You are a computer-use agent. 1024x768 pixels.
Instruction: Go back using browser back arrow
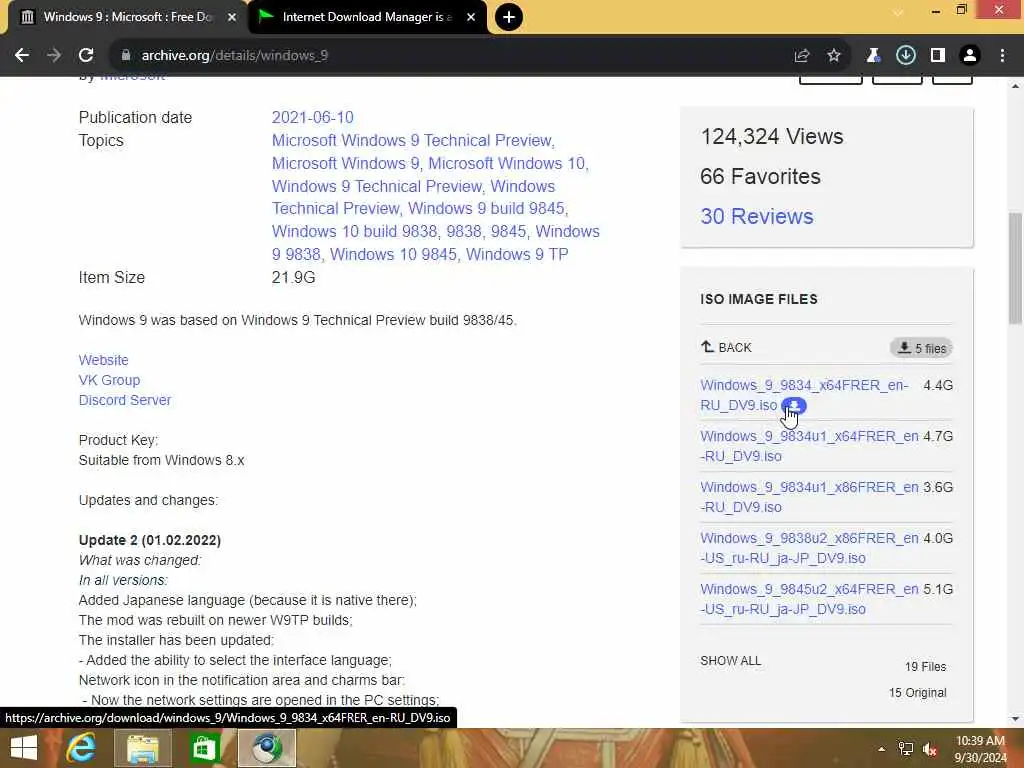pos(22,56)
